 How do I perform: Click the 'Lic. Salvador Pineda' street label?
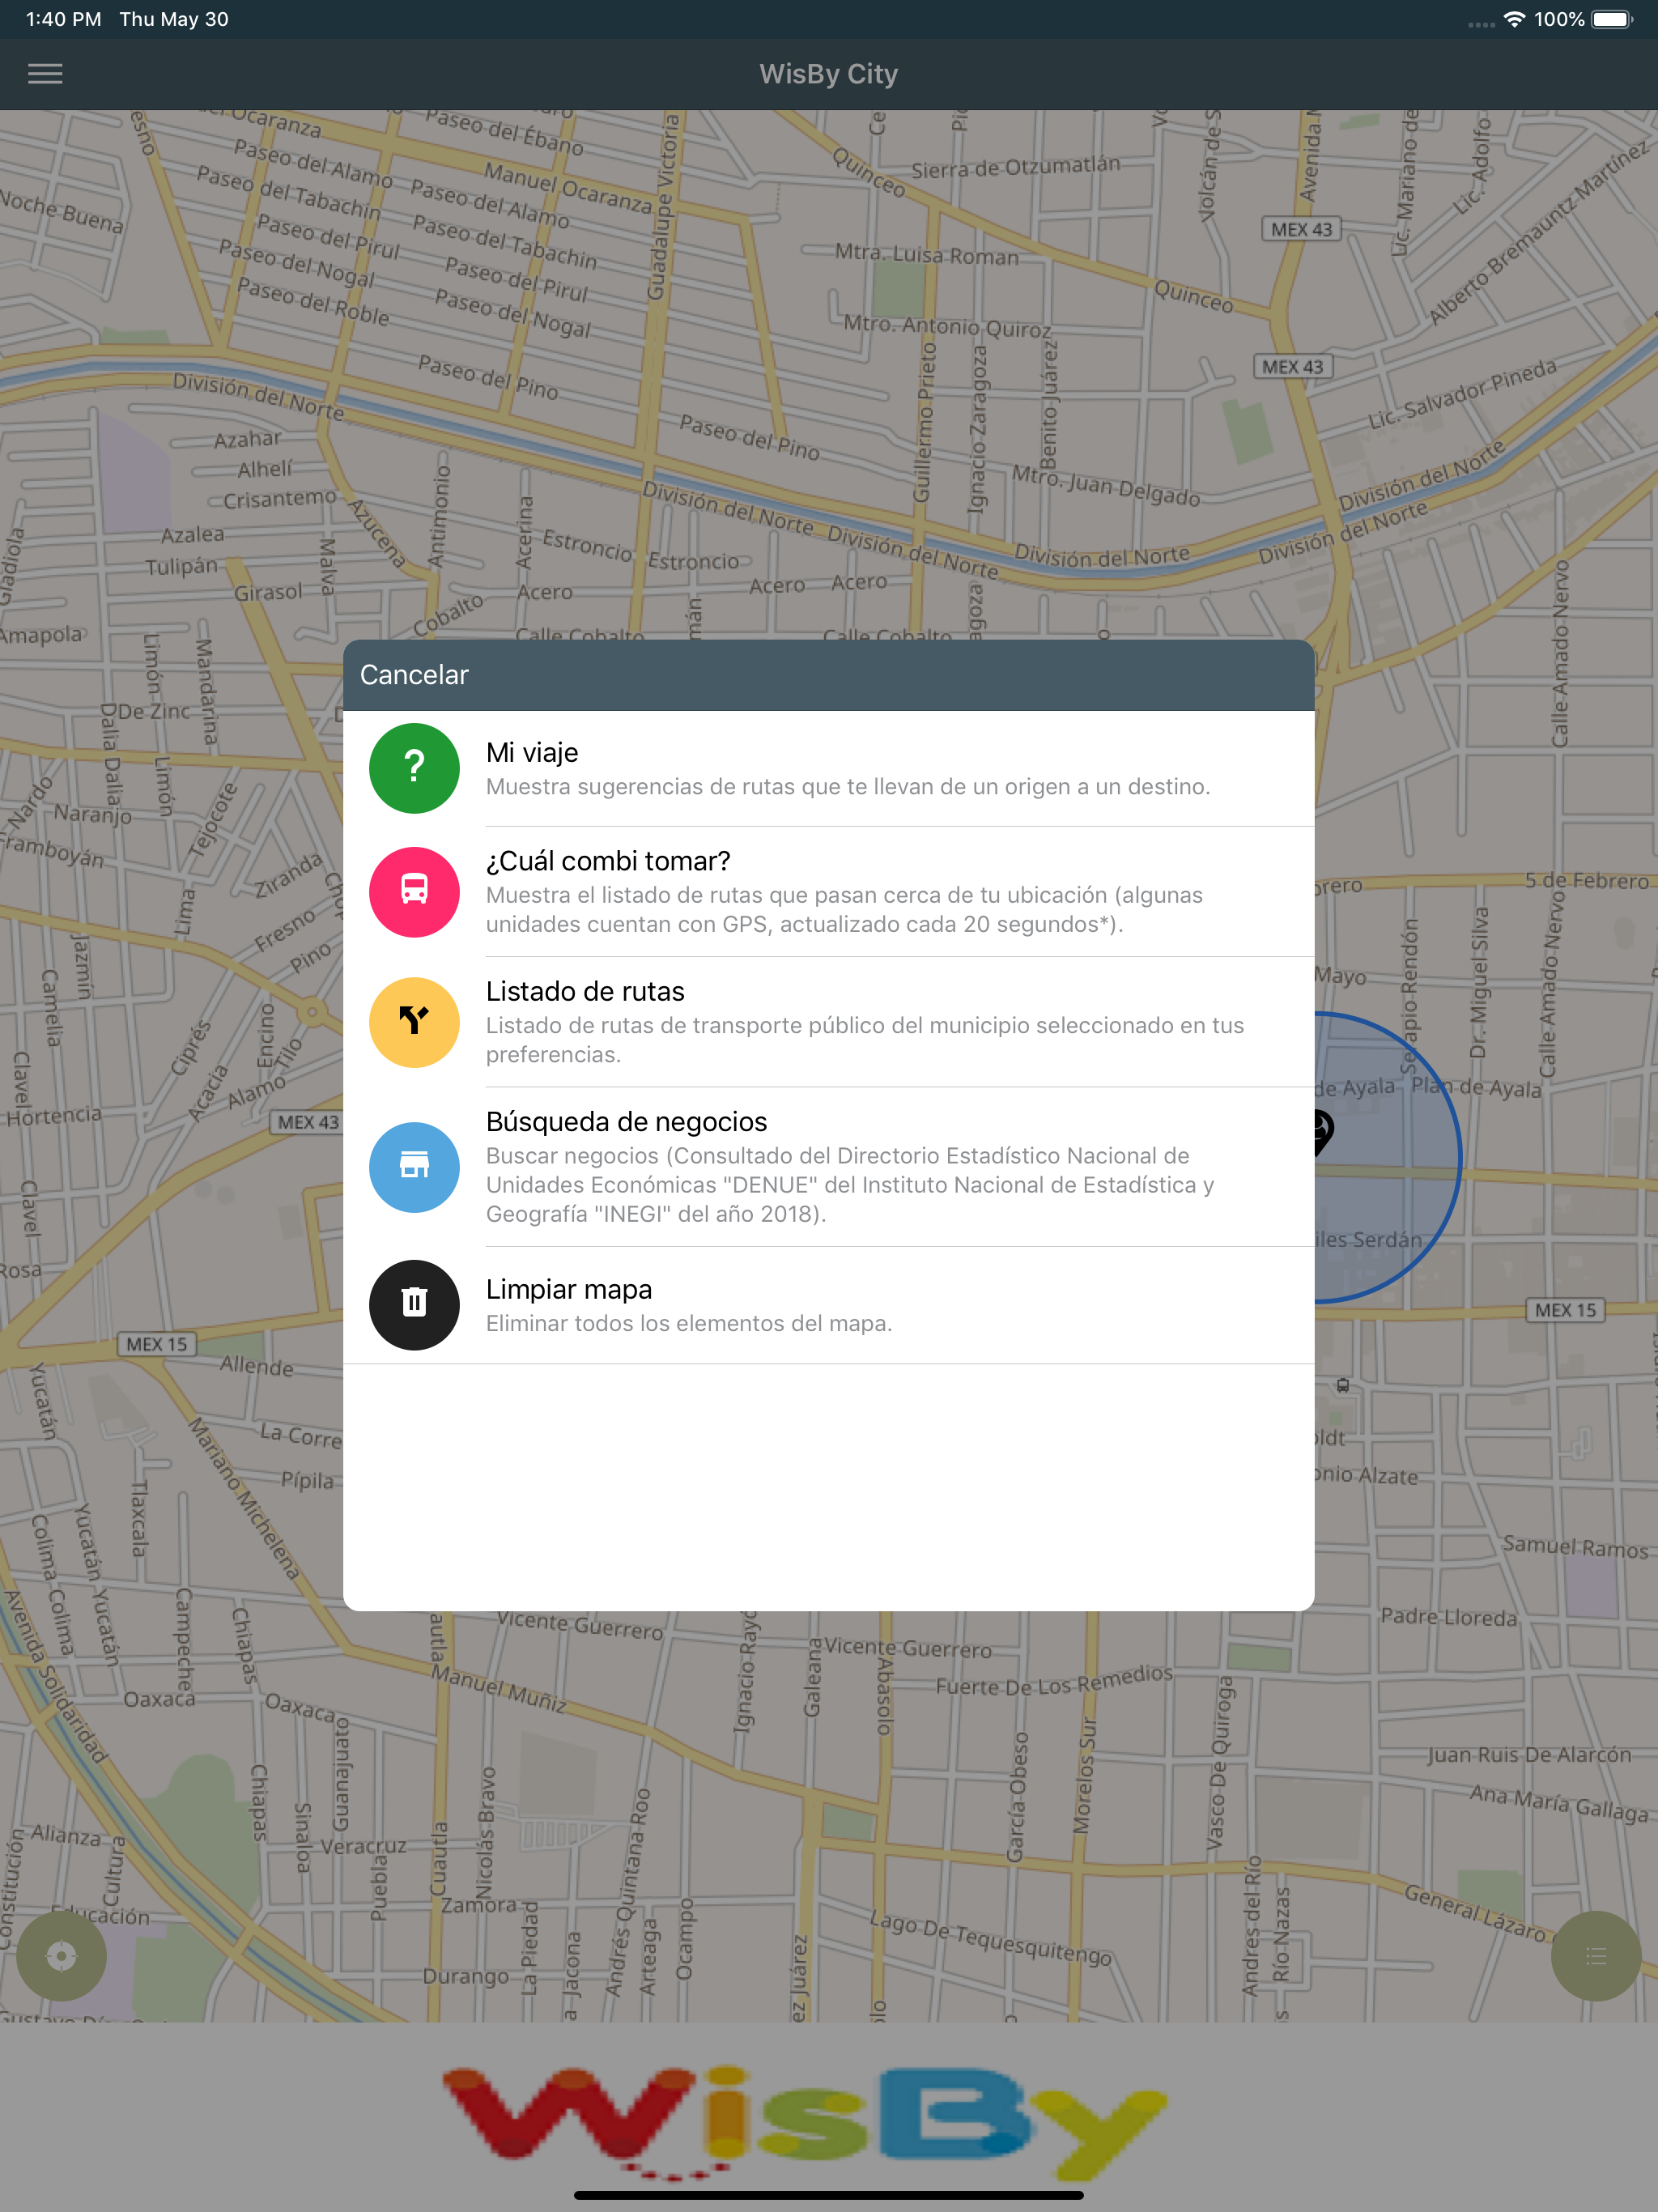pyautogui.click(x=1462, y=393)
